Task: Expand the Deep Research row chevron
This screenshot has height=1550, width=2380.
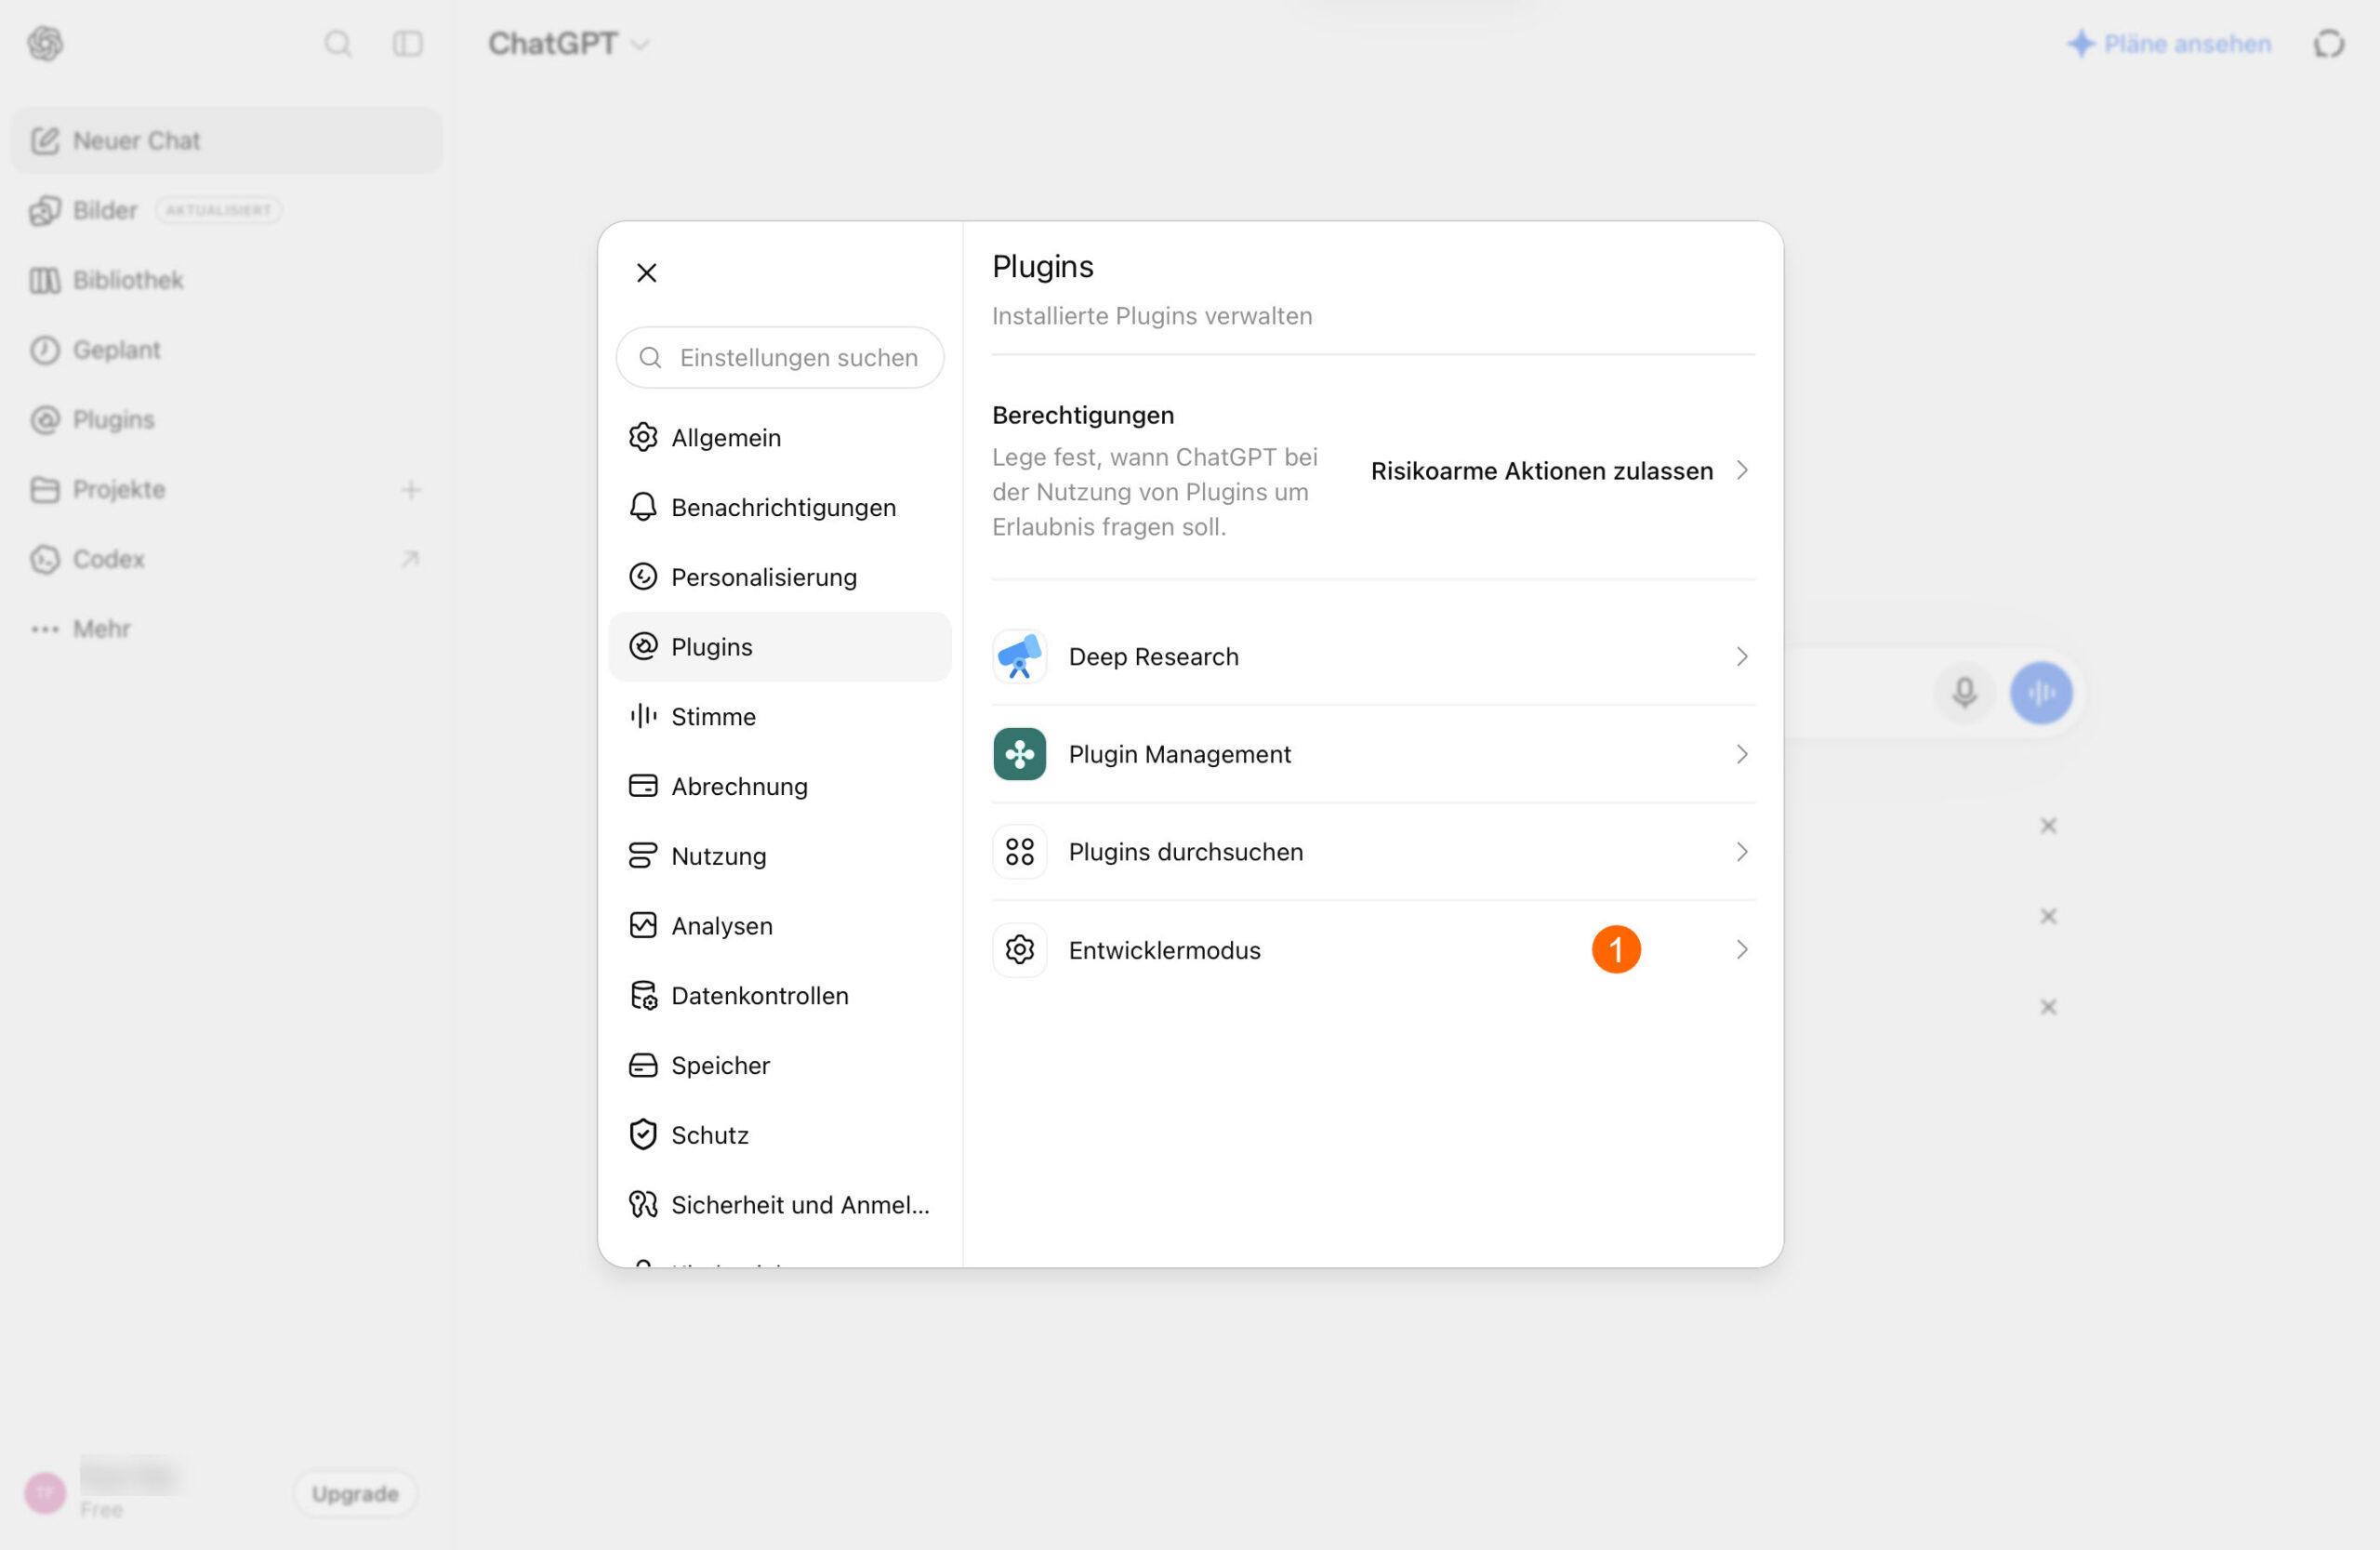Action: click(x=1741, y=657)
